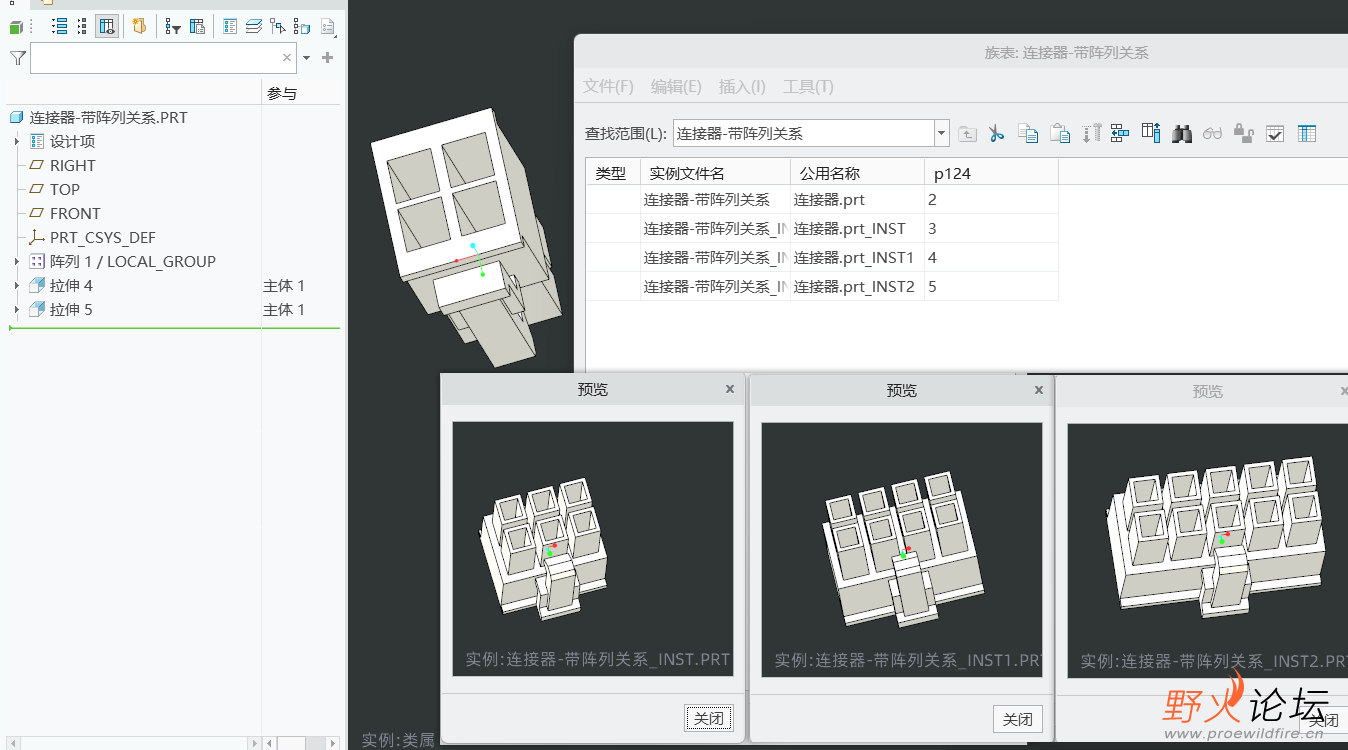
Task: Click the copy cells icon
Action: (x=1028, y=133)
